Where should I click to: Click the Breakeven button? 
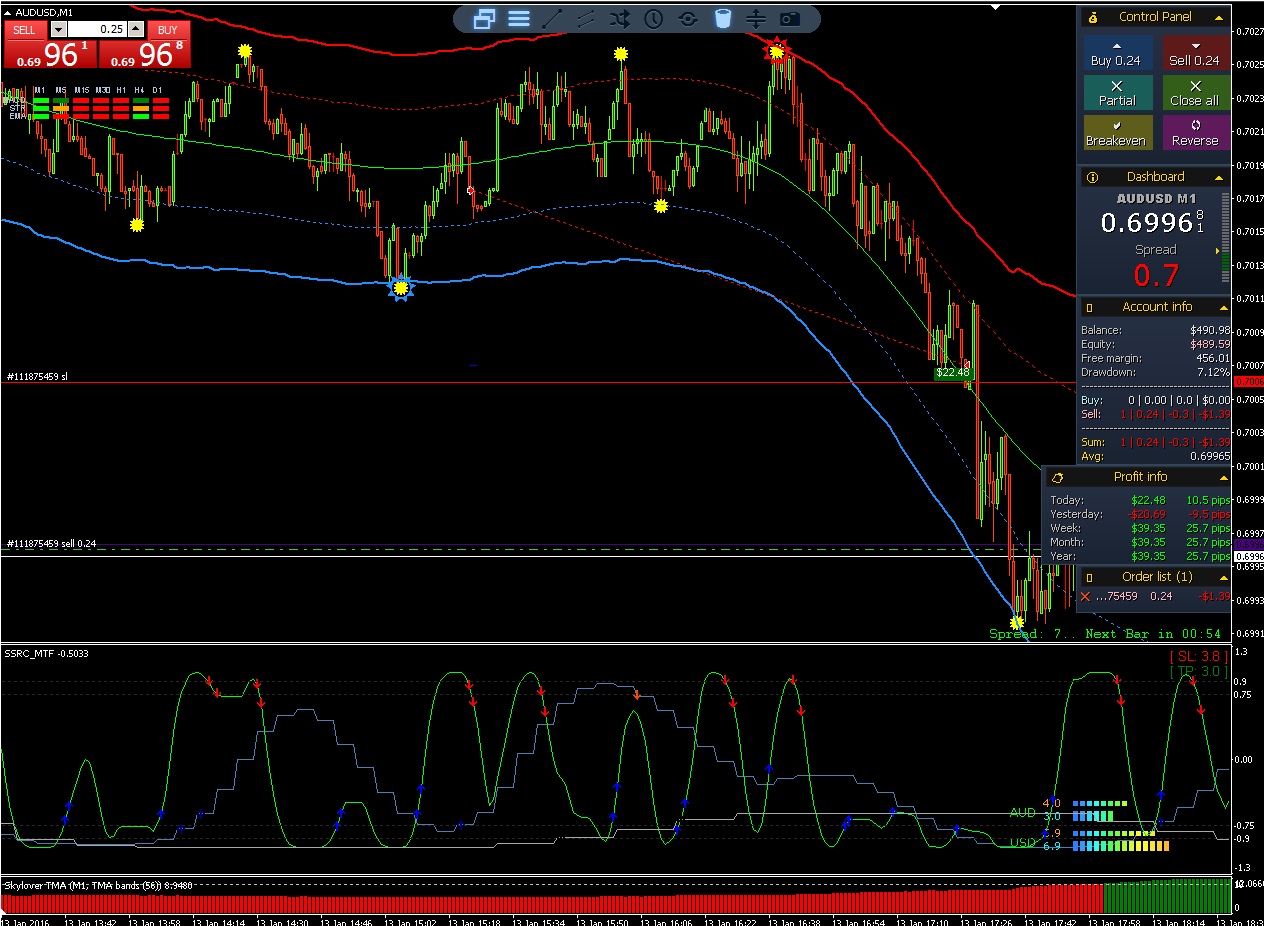pyautogui.click(x=1118, y=133)
